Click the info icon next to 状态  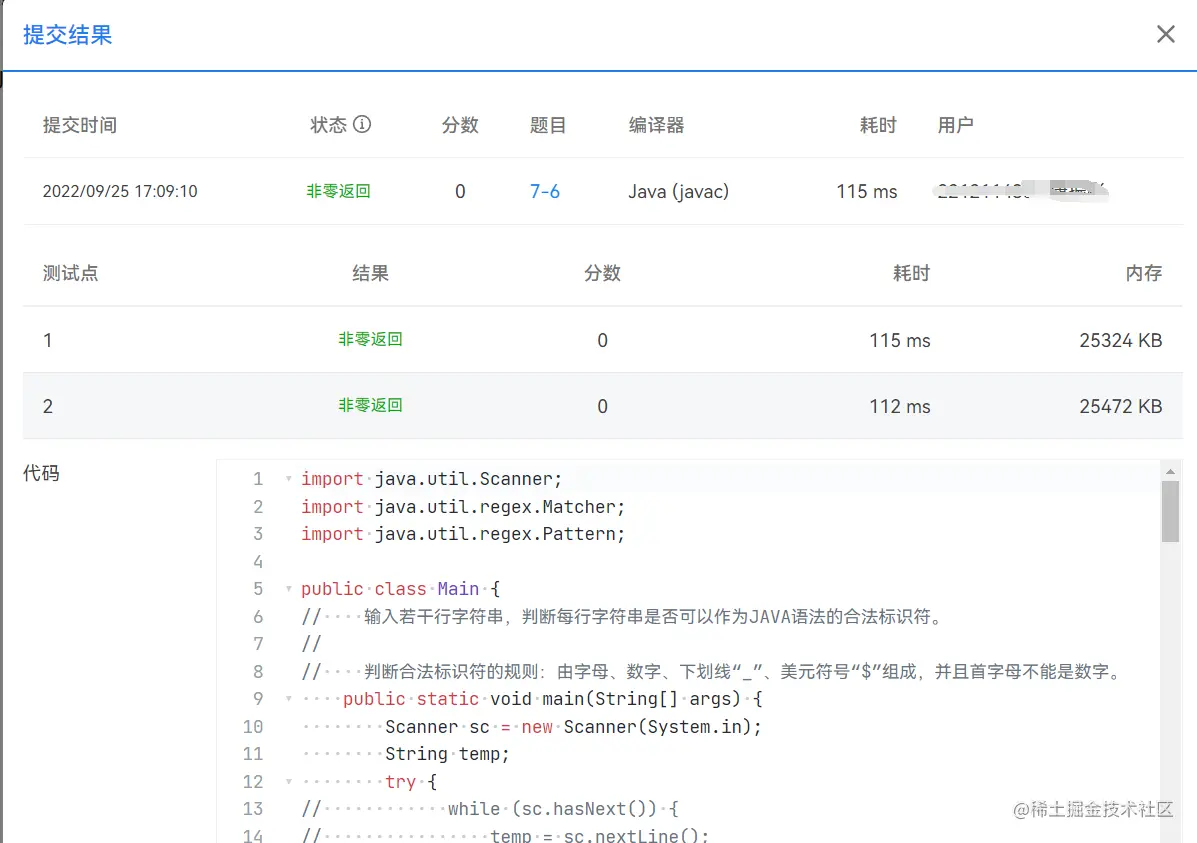[362, 124]
